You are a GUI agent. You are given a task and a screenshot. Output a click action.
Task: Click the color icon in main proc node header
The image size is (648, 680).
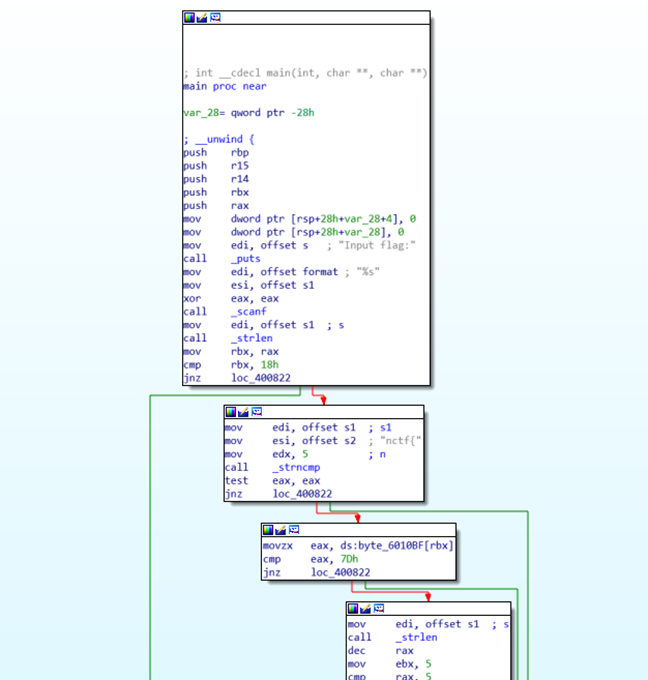tap(190, 17)
